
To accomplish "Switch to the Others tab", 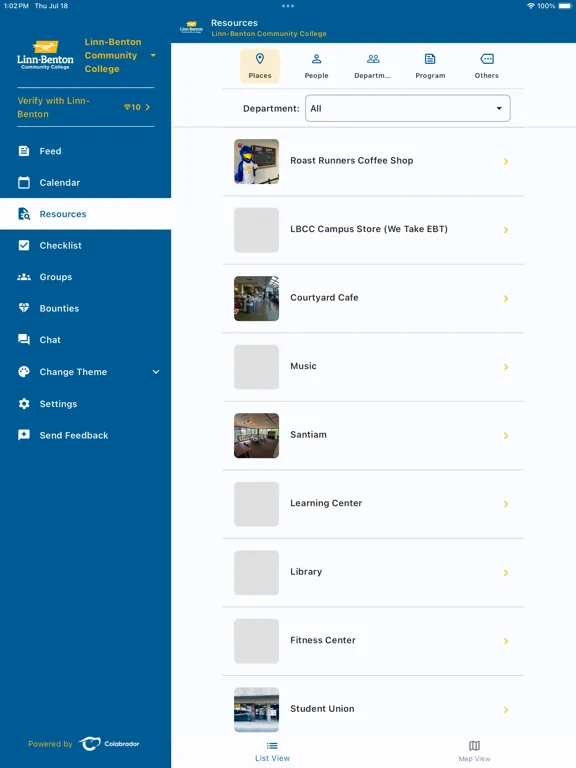I will [x=486, y=66].
